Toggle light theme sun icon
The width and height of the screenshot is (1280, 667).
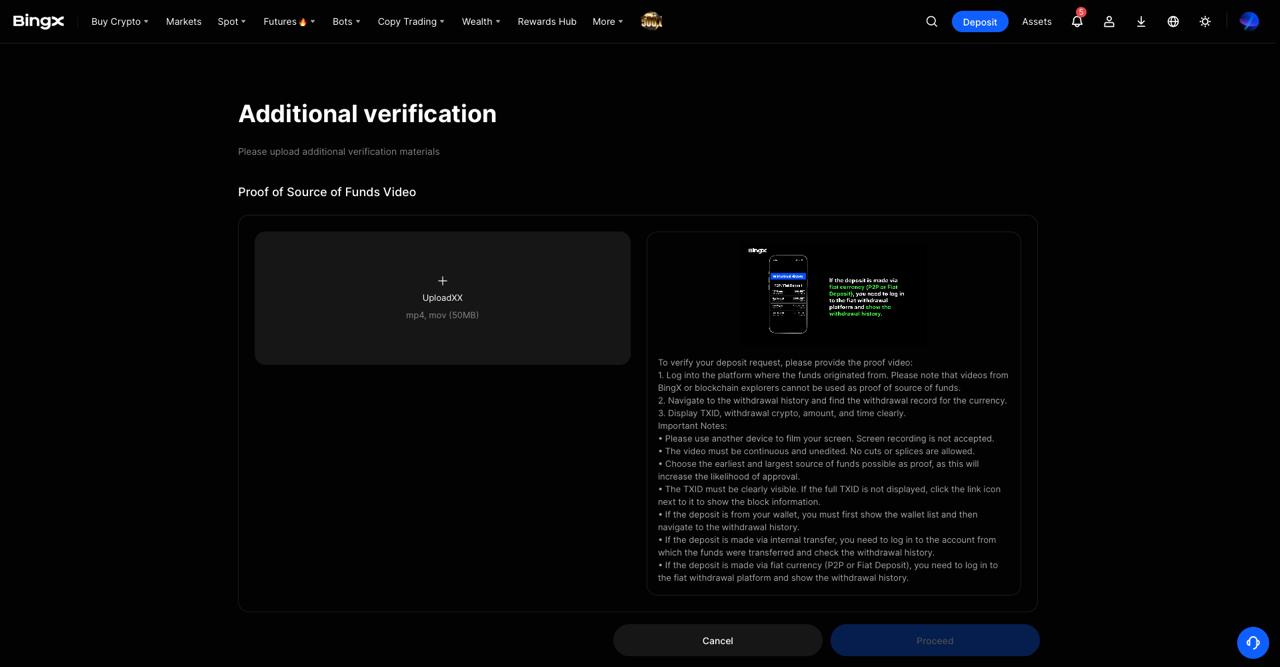coord(1205,21)
